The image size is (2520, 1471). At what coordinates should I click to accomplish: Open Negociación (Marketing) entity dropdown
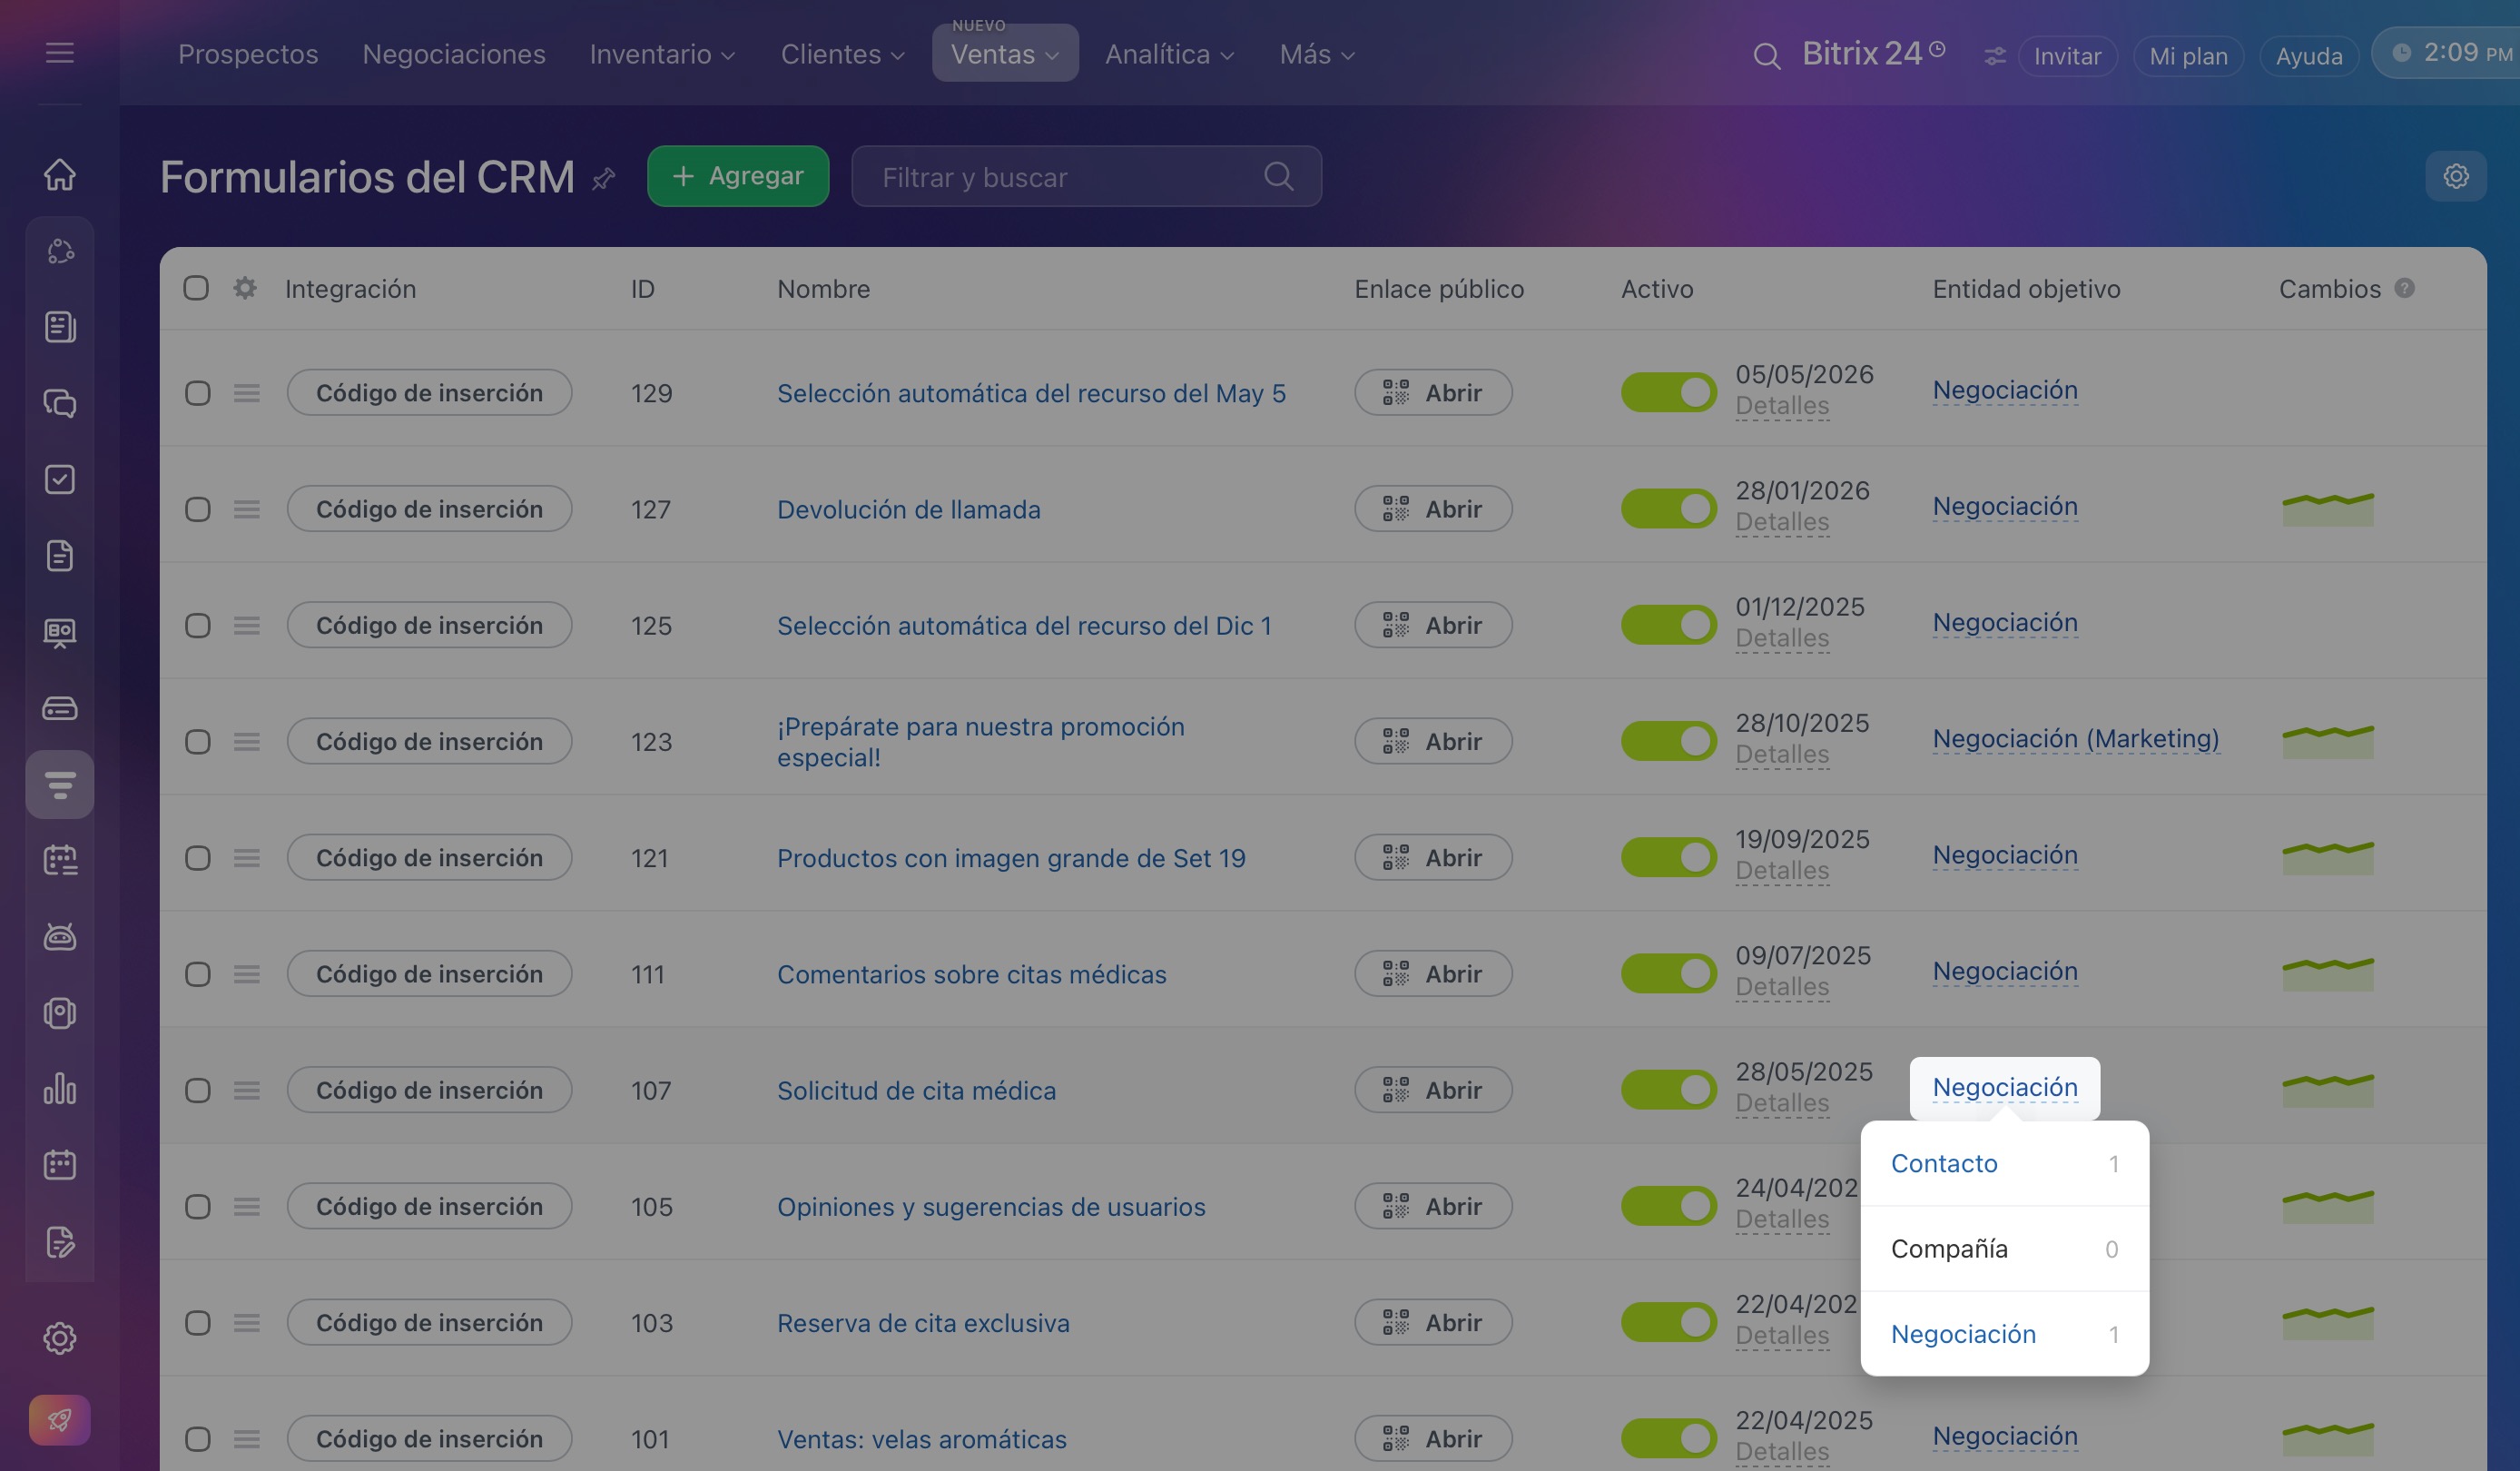pos(2076,739)
